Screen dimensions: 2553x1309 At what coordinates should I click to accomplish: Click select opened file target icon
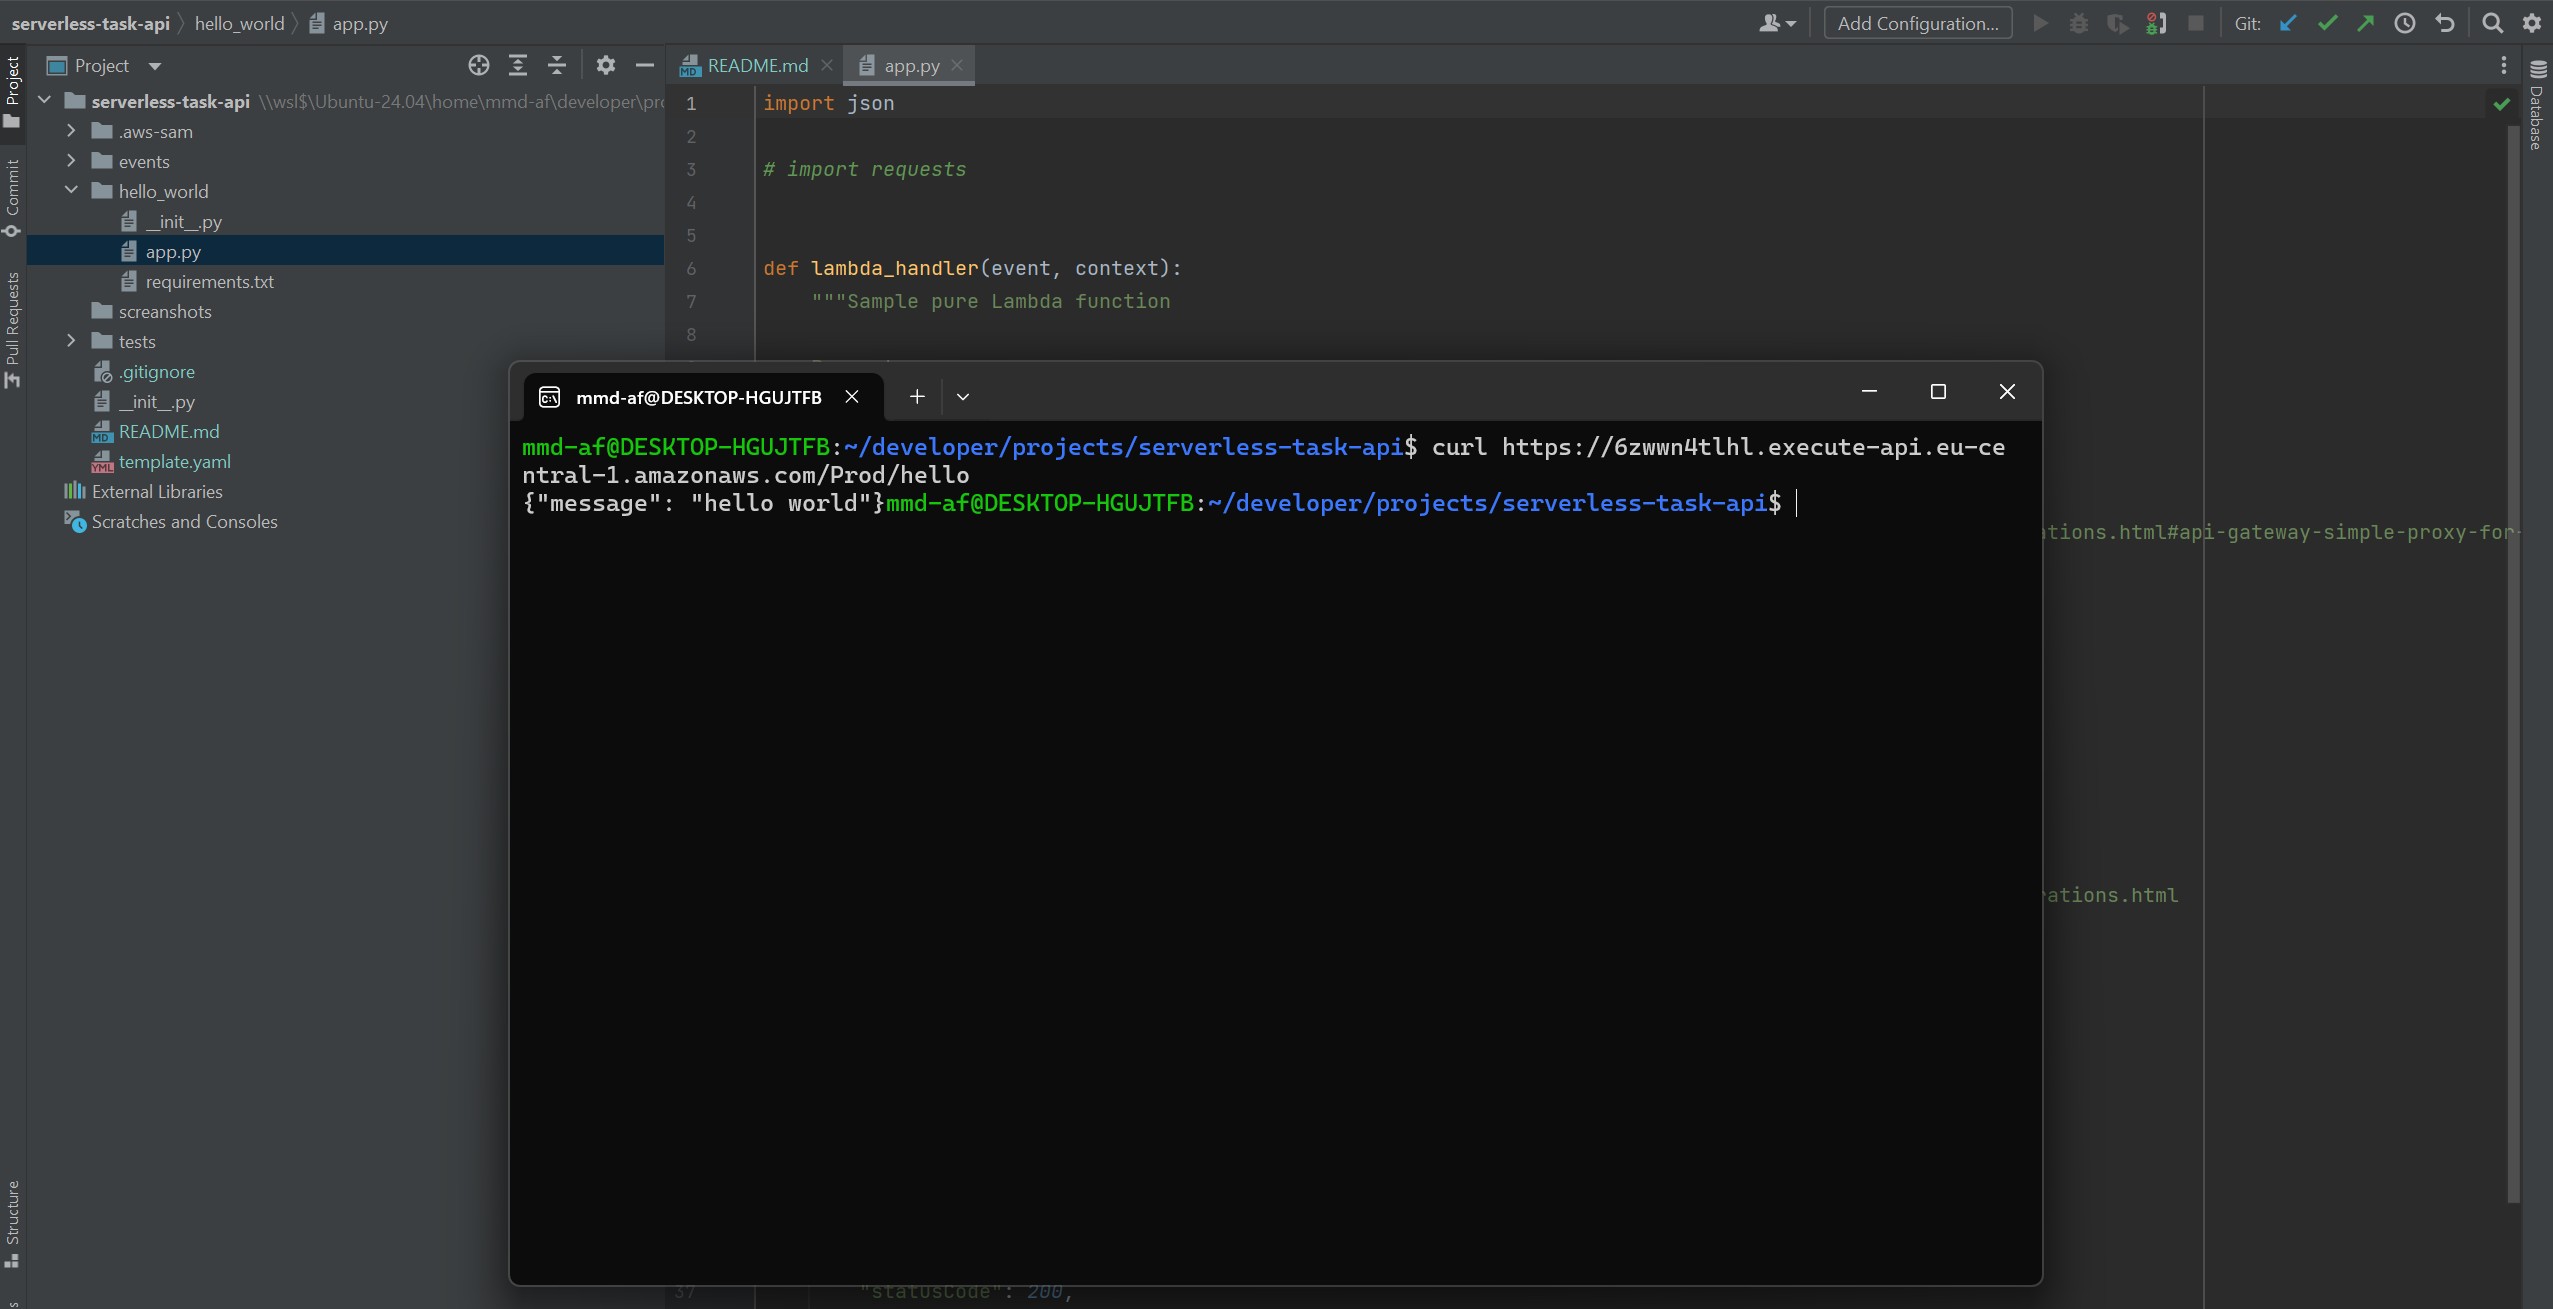click(x=479, y=66)
